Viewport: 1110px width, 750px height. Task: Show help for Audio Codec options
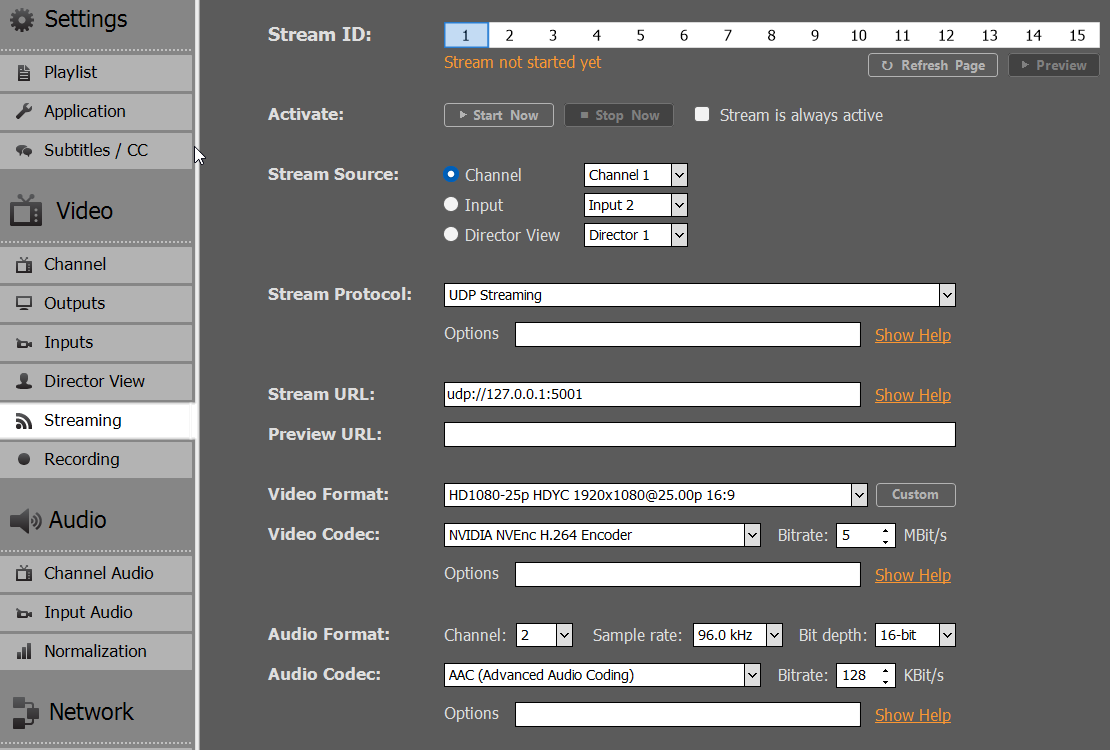coord(913,715)
